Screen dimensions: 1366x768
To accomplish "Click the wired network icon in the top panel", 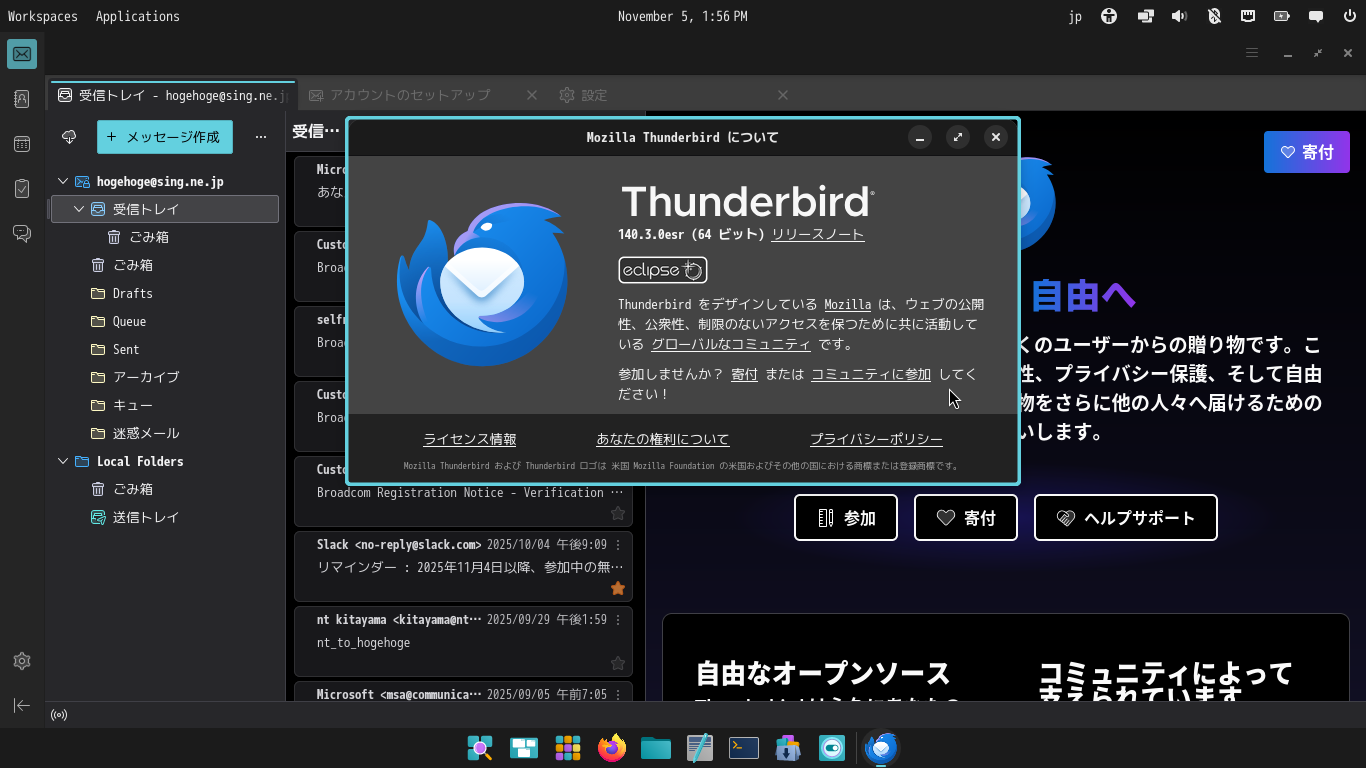I will [x=1248, y=16].
